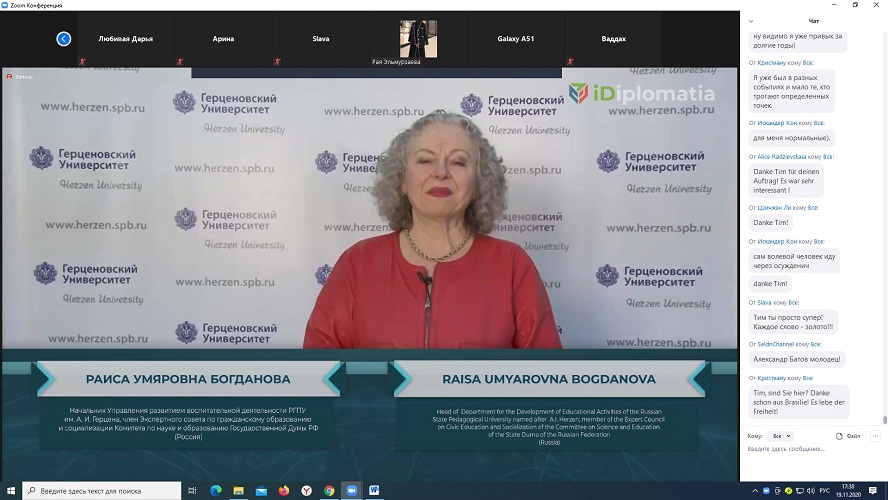This screenshot has height=500, width=888.
Task: Attach a file with the Файл button
Action: click(x=848, y=436)
